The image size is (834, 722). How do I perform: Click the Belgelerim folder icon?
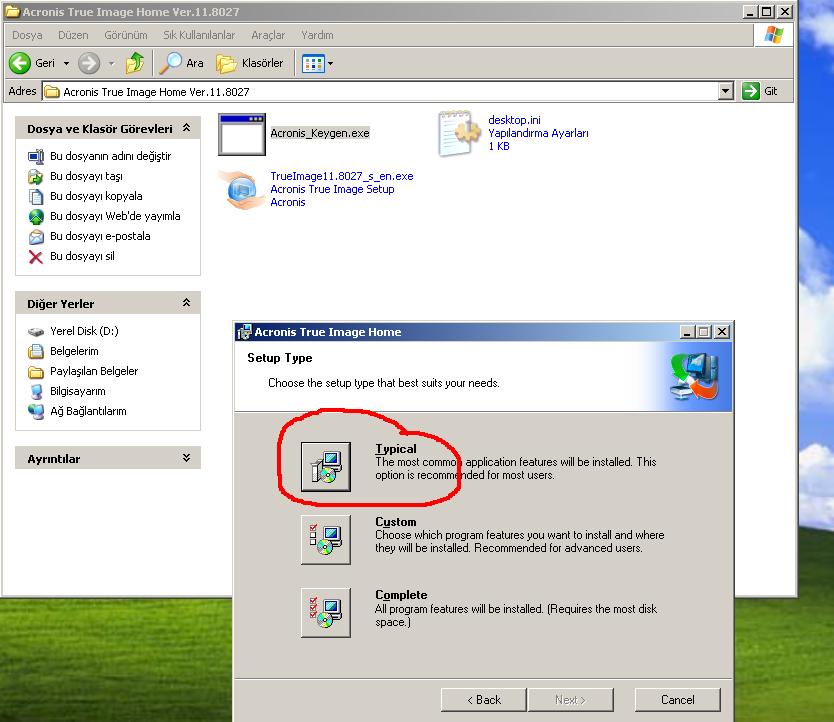(x=36, y=351)
